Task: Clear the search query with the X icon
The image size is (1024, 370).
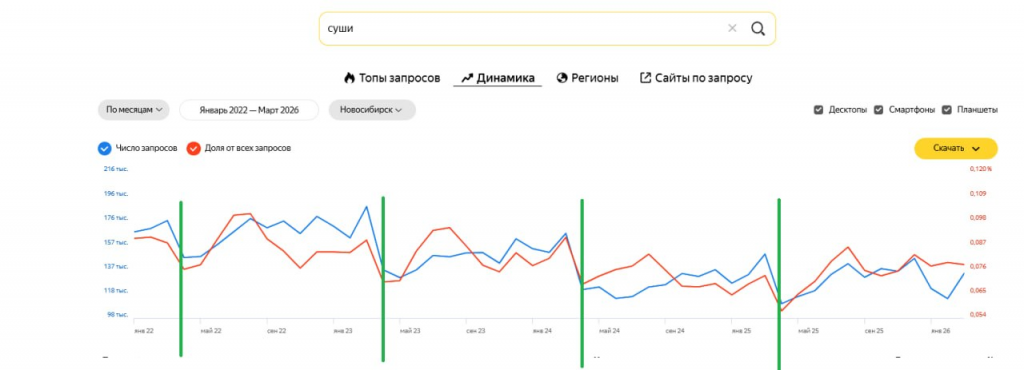Action: tap(732, 28)
